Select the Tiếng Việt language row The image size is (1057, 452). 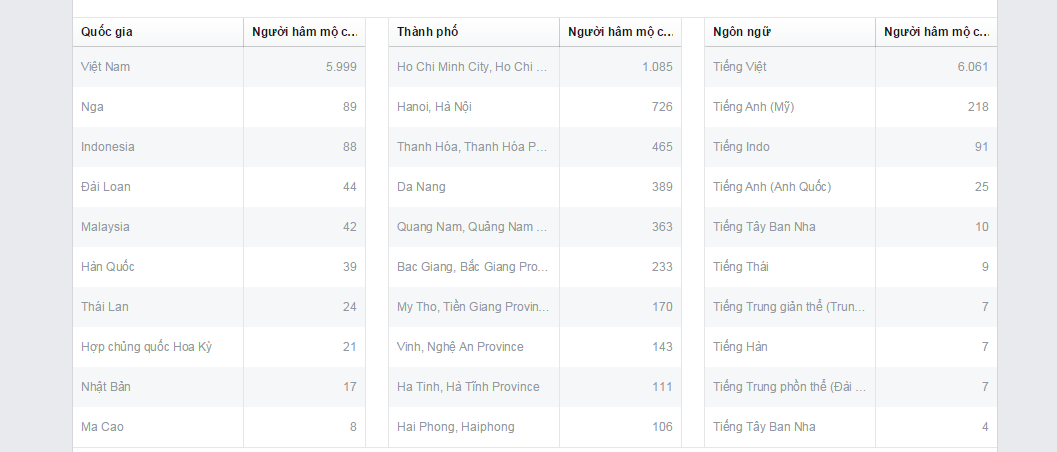tap(740, 67)
